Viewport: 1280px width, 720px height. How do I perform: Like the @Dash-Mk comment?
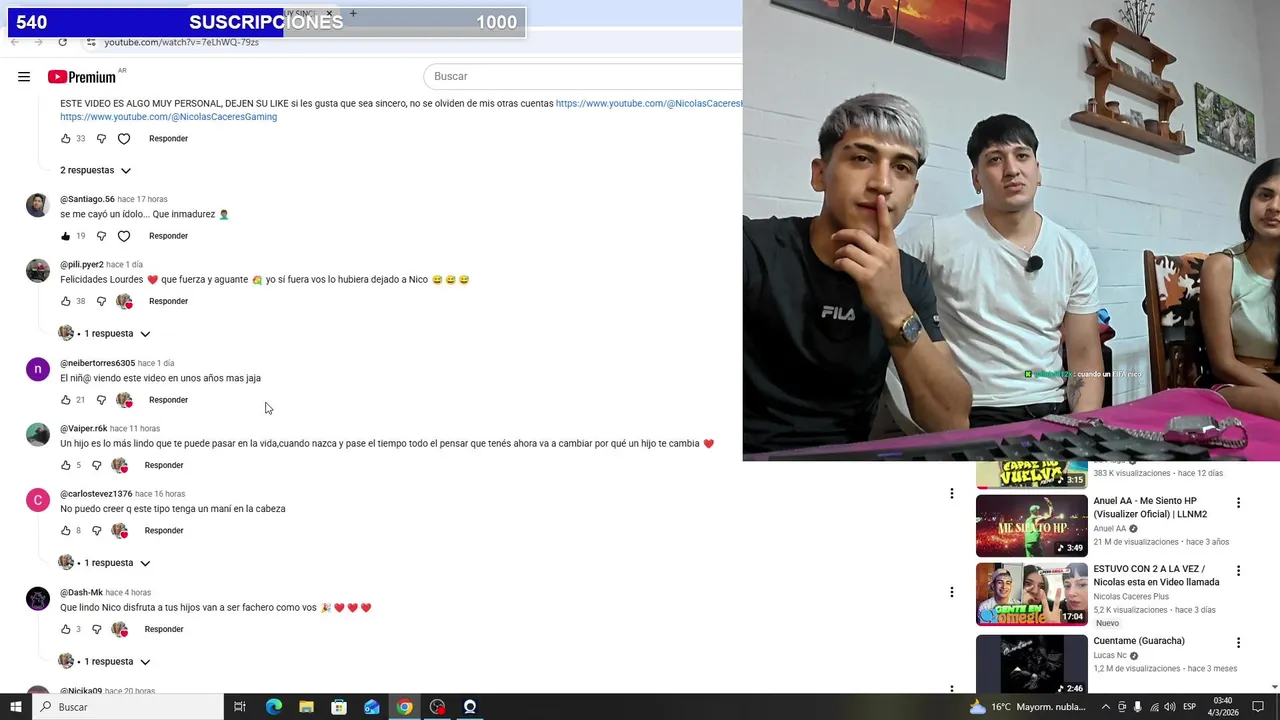pyautogui.click(x=66, y=629)
